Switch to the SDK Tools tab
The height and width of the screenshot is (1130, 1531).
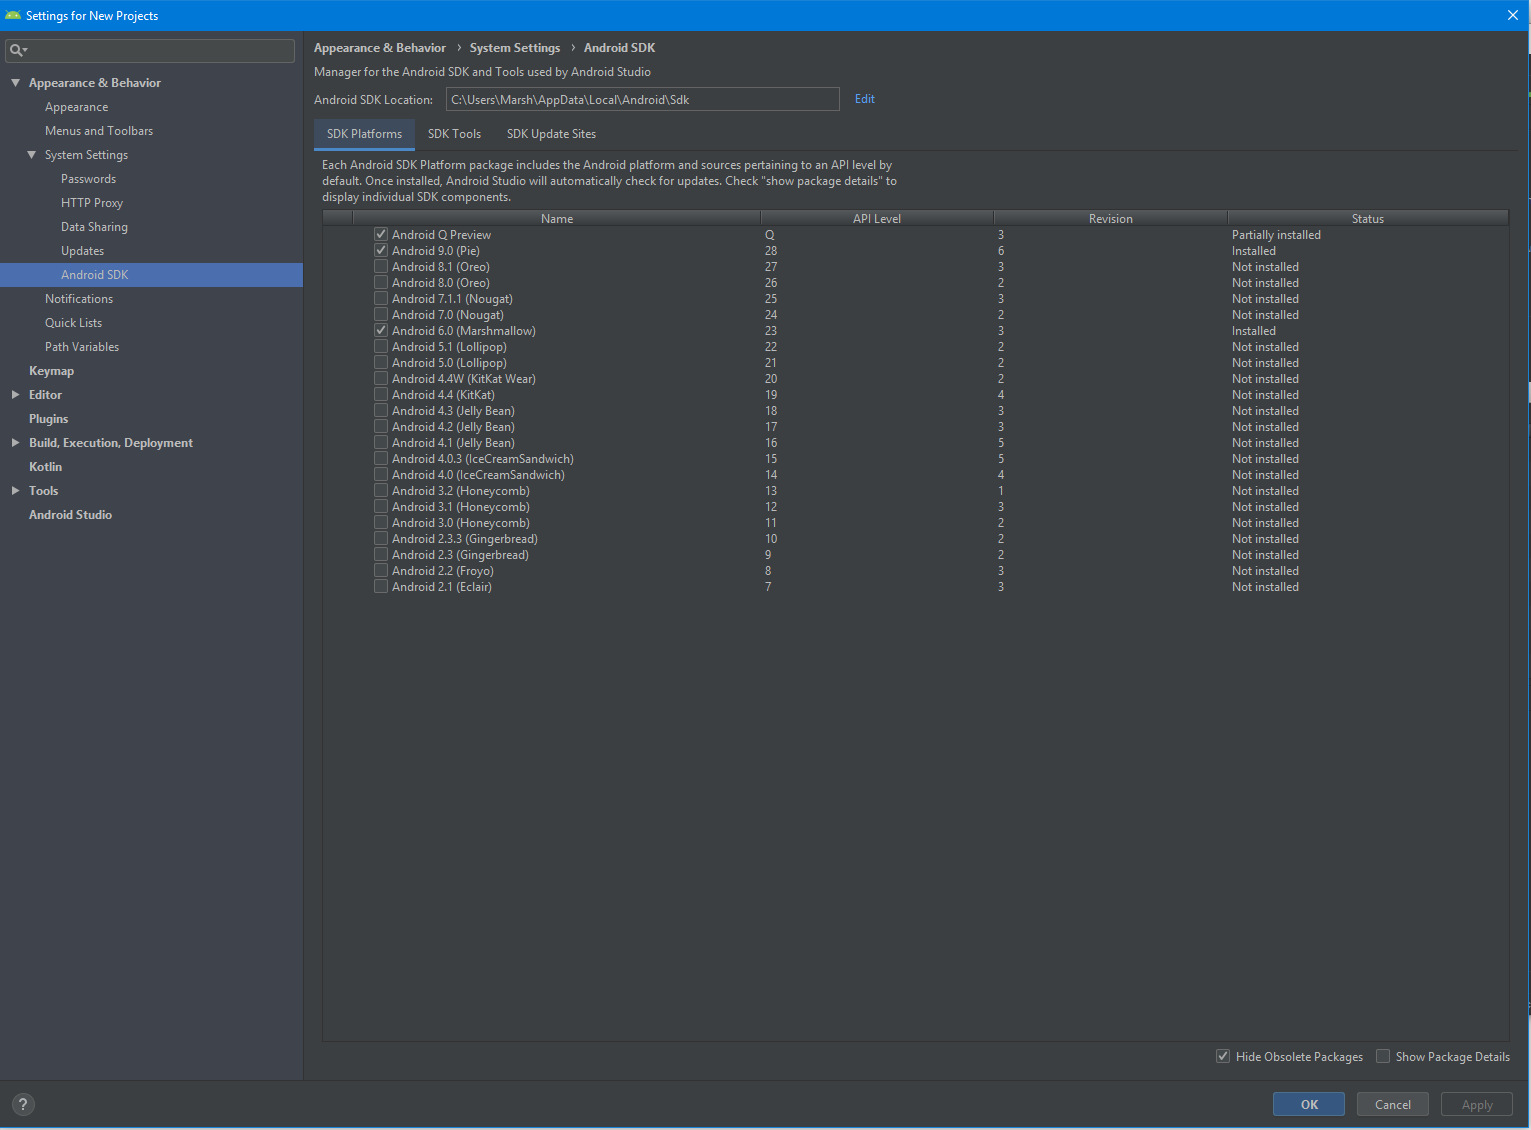coord(454,134)
